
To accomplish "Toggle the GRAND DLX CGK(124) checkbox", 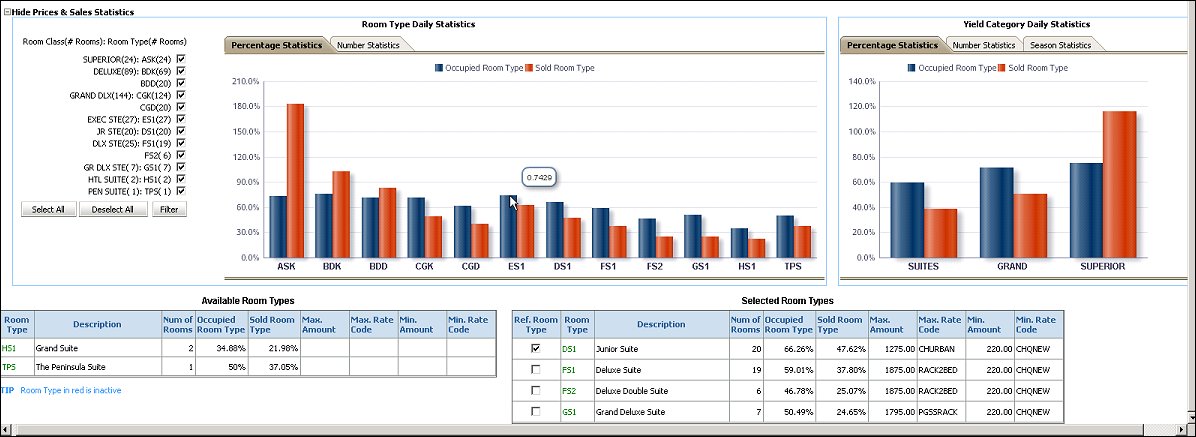I will tap(181, 95).
